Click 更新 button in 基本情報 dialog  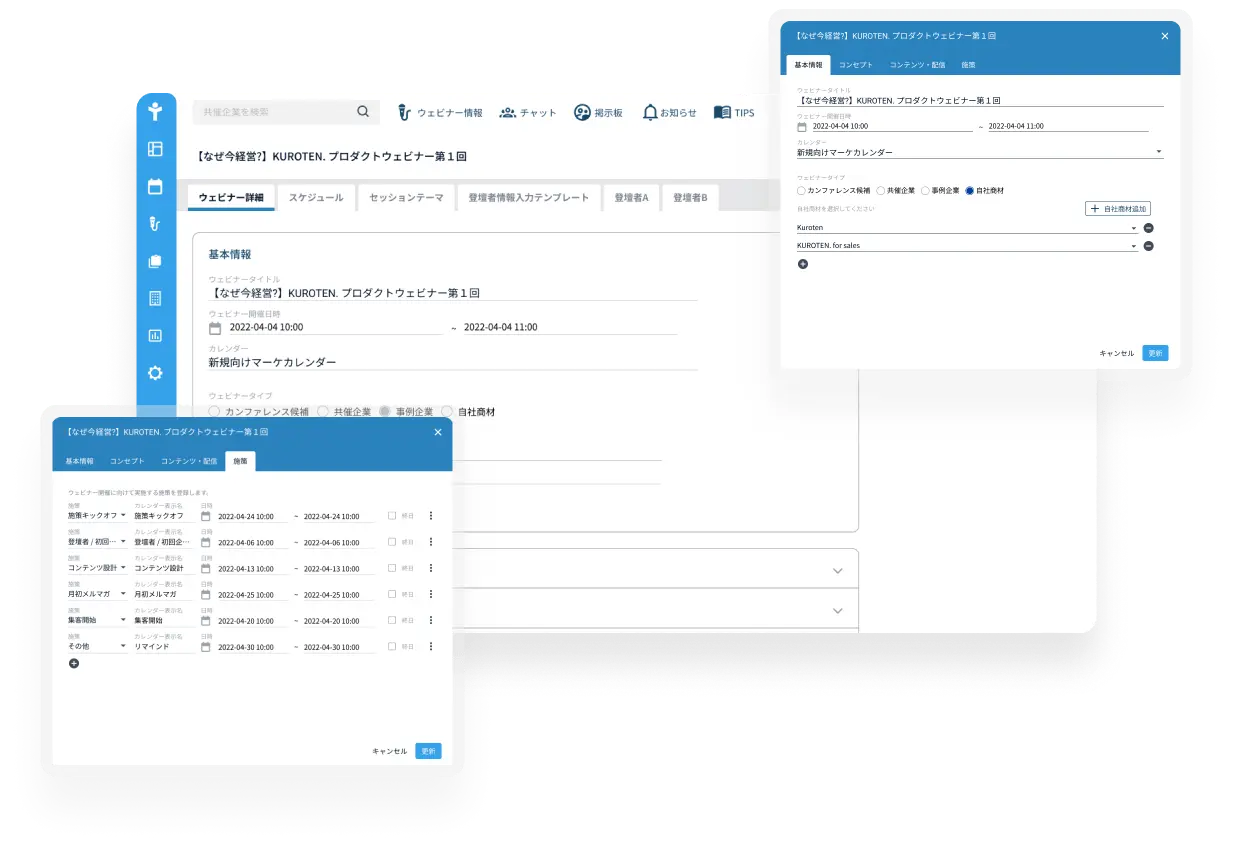coord(1155,353)
